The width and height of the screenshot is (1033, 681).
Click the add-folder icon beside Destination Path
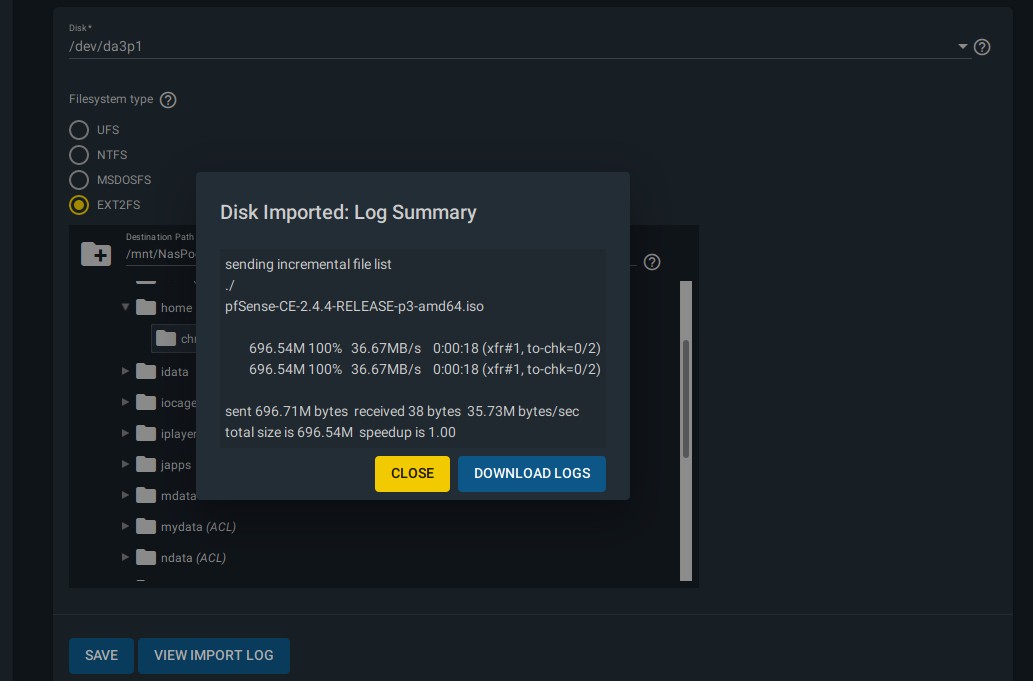click(x=96, y=254)
